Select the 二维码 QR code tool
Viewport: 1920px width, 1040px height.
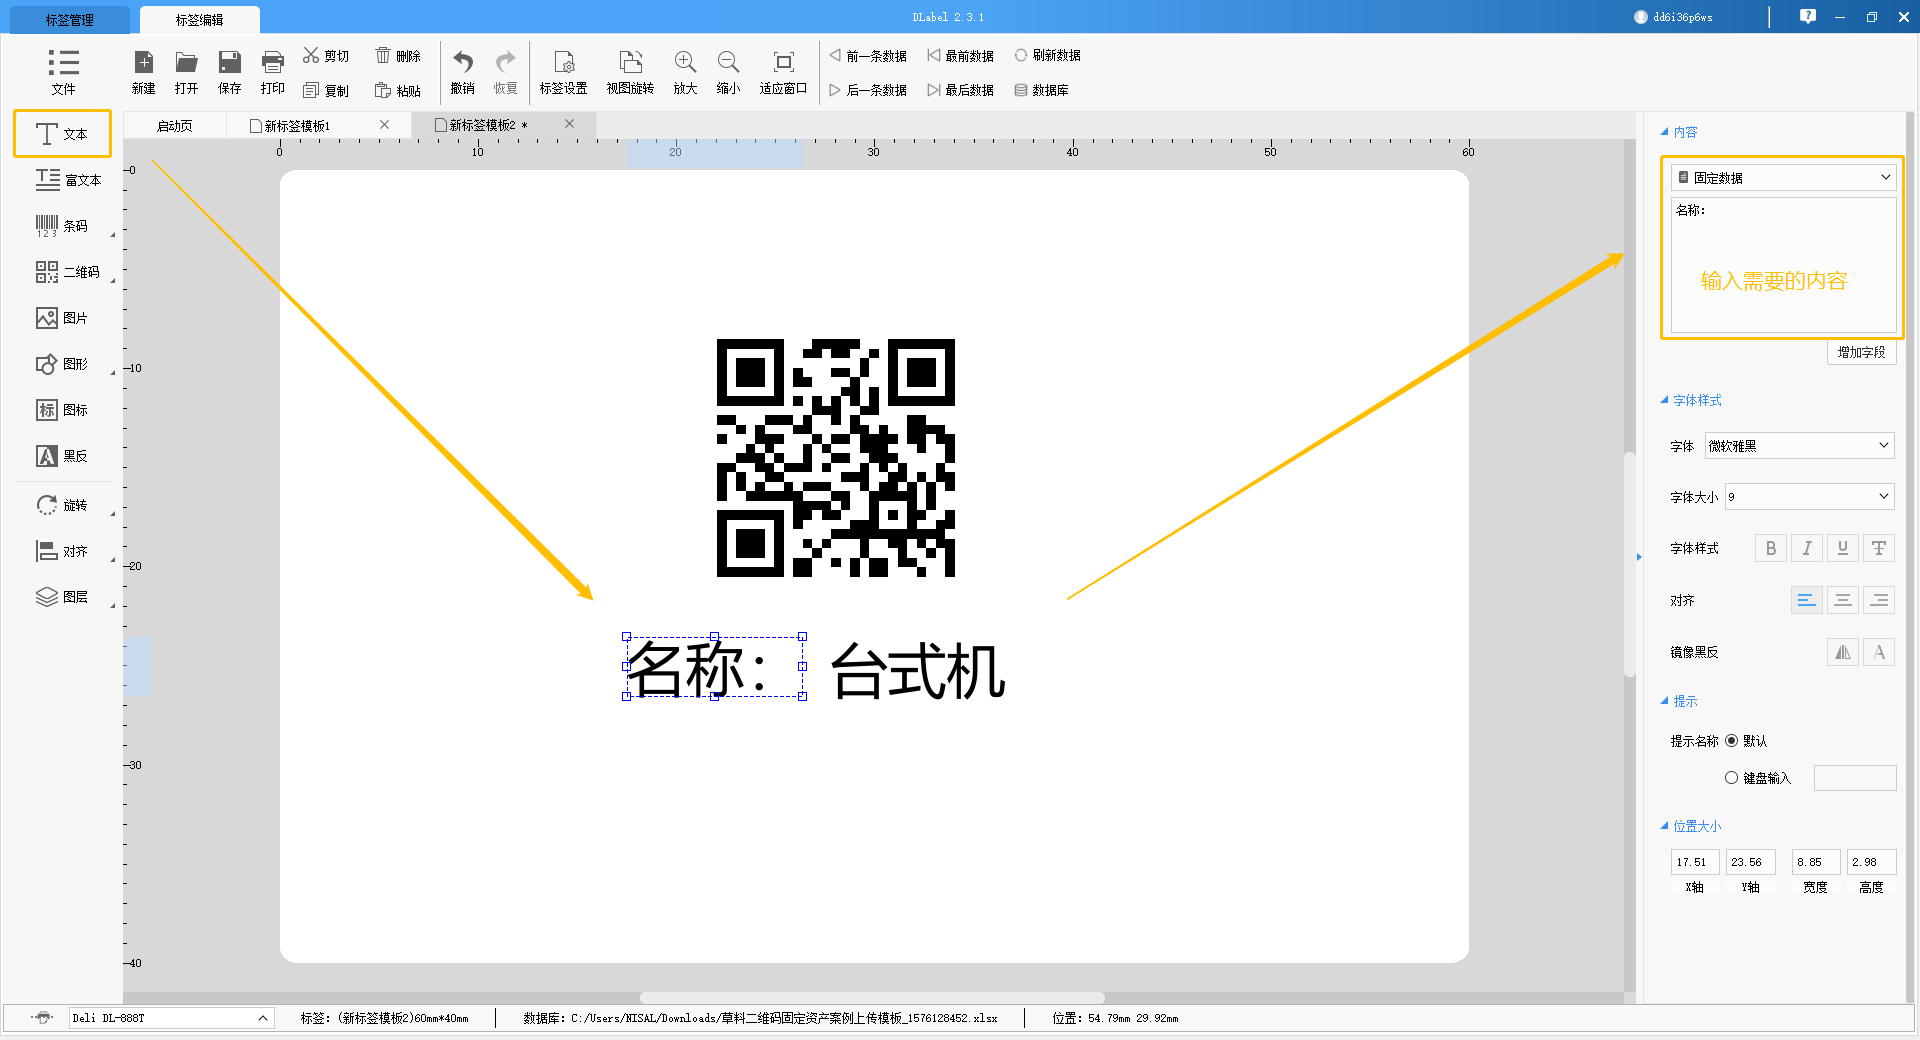click(68, 272)
